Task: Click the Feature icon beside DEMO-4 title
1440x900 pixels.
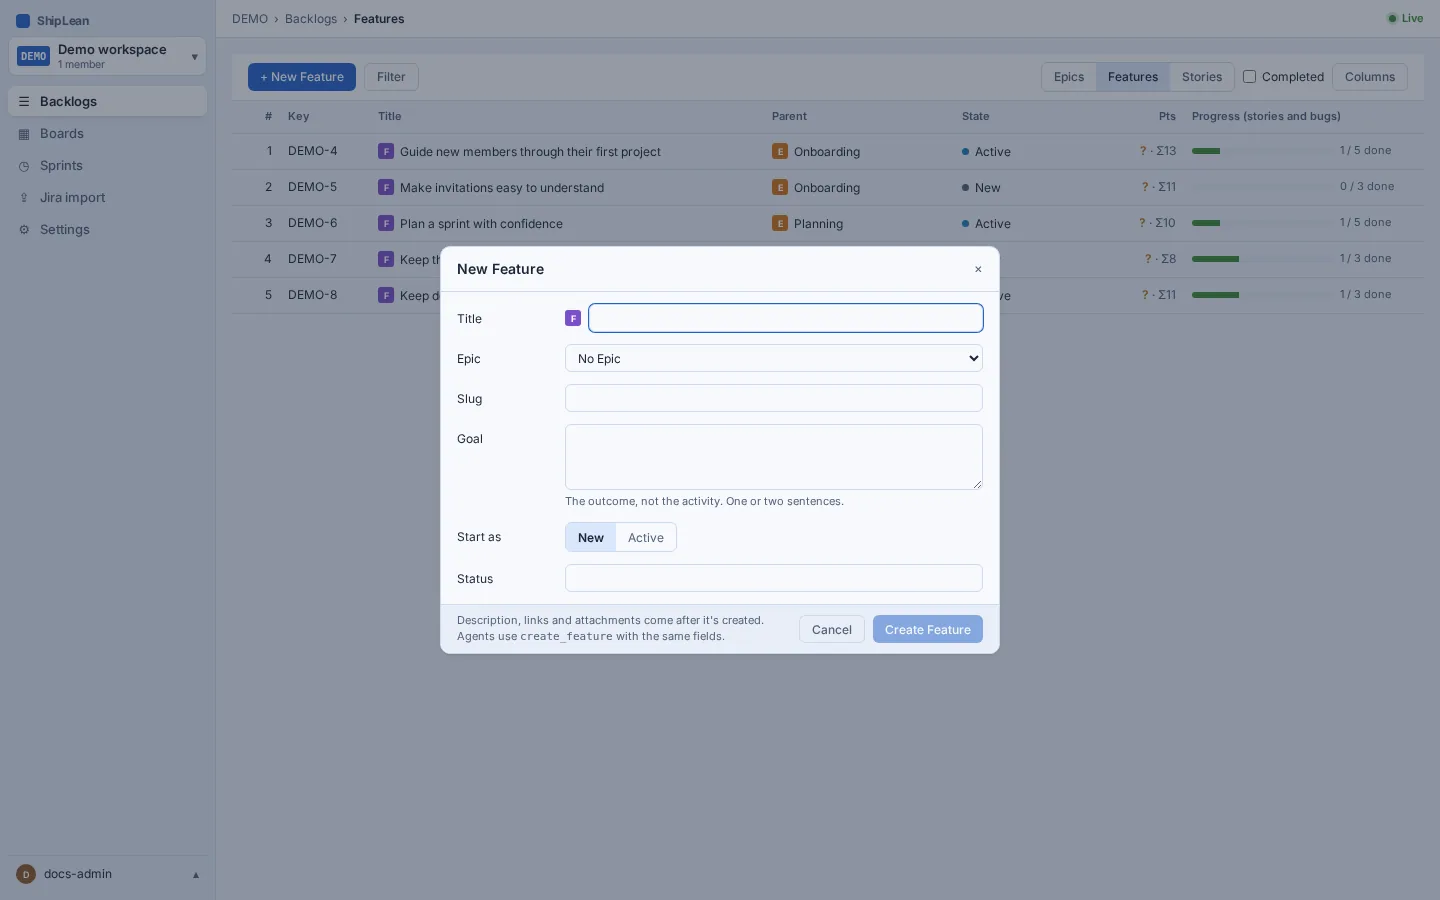Action: tap(386, 151)
